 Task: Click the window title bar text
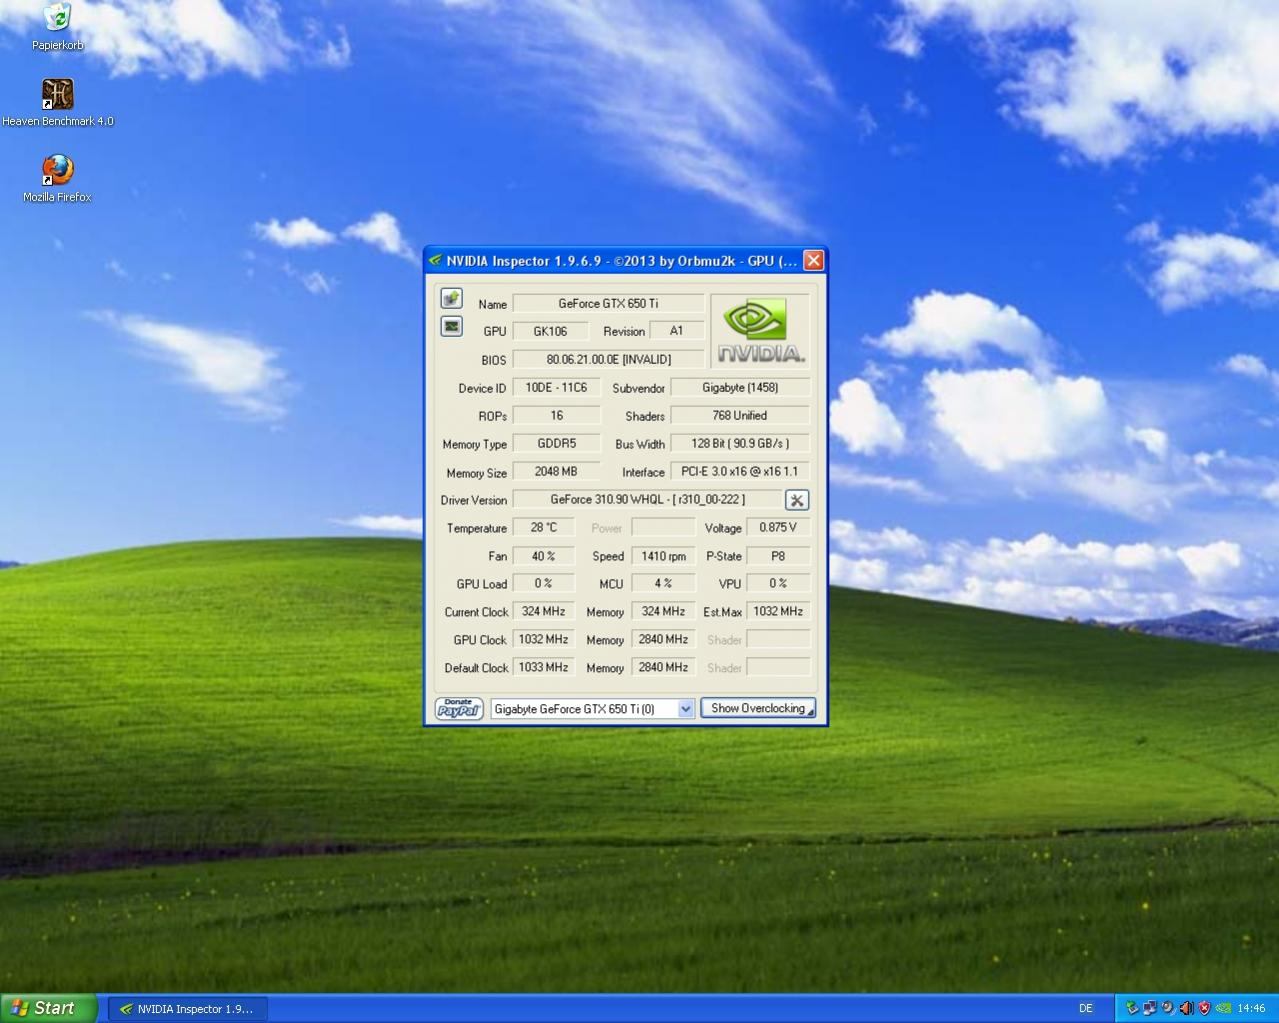click(x=621, y=261)
